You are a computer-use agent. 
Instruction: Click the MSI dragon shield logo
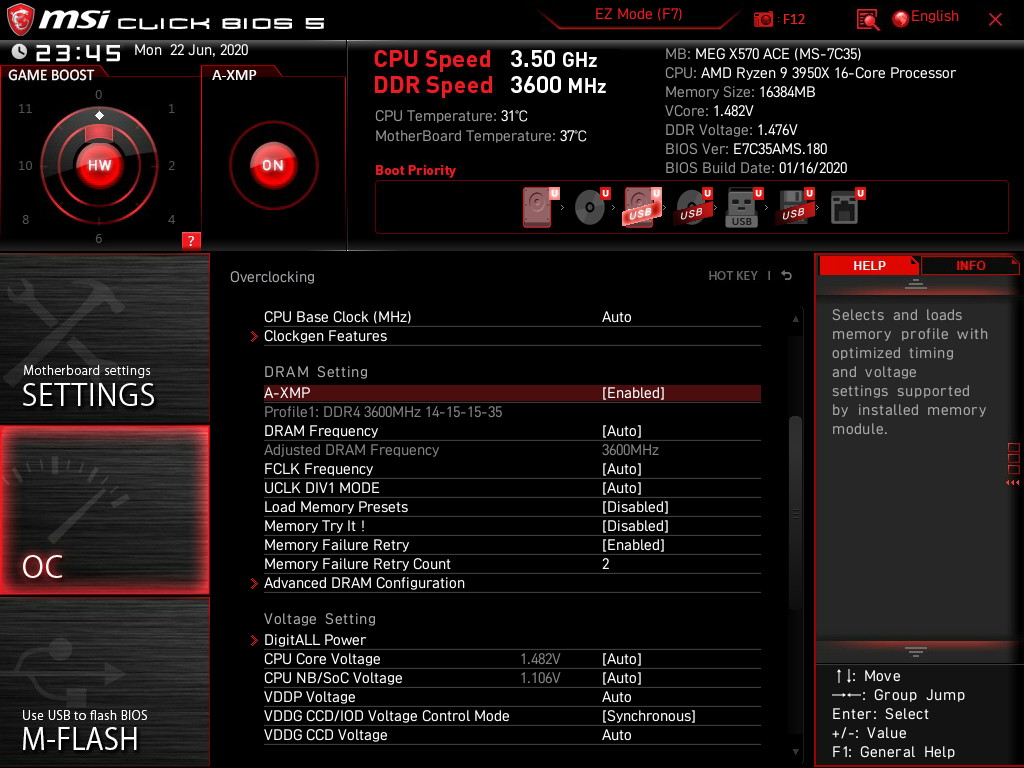click(x=20, y=20)
